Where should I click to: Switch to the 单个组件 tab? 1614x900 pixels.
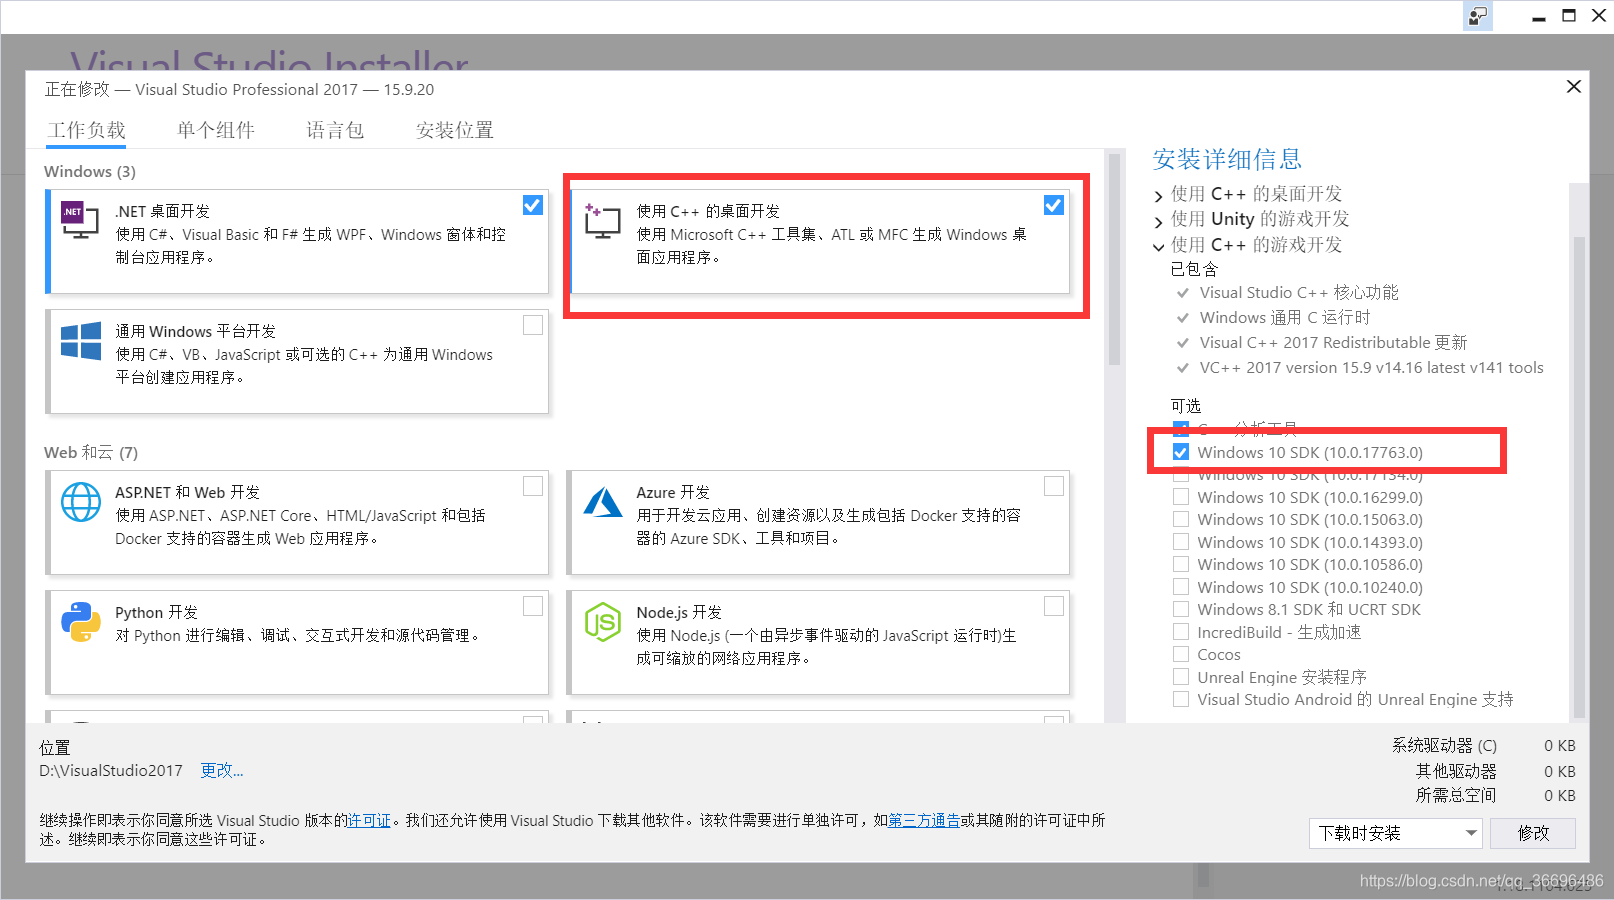216,130
